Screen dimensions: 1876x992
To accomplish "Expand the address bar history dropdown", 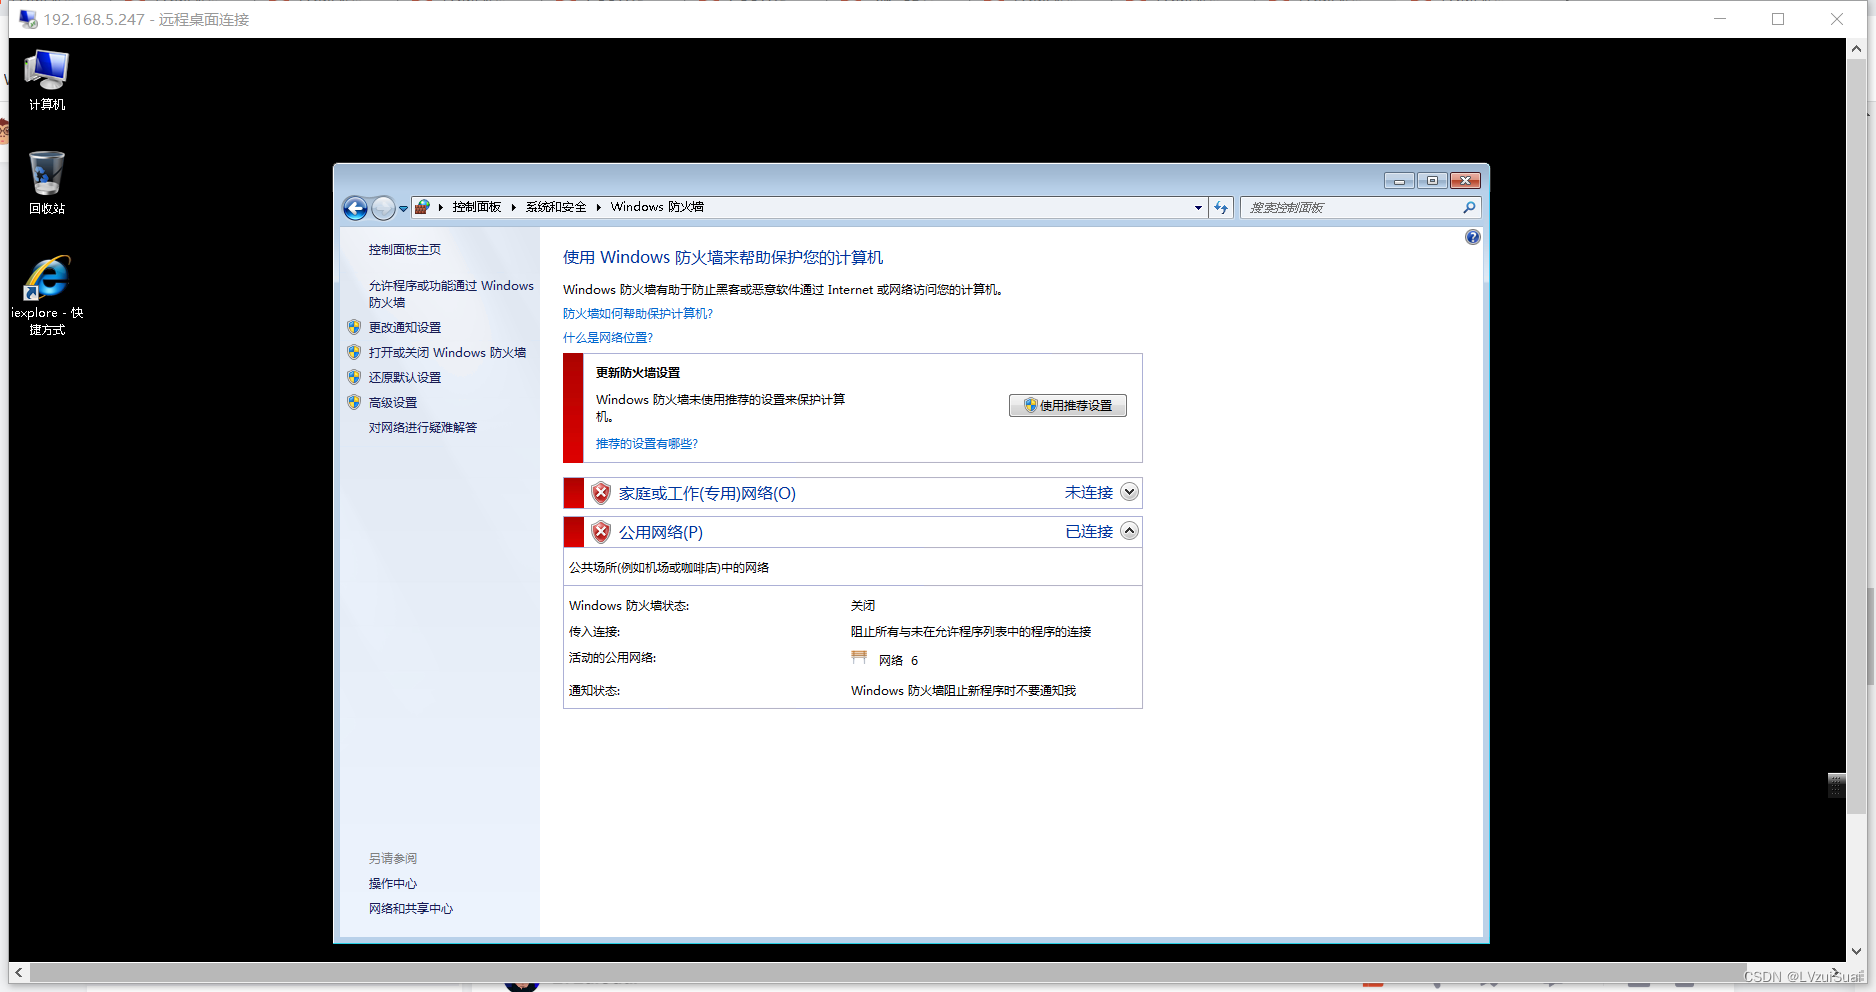I will (x=1198, y=208).
